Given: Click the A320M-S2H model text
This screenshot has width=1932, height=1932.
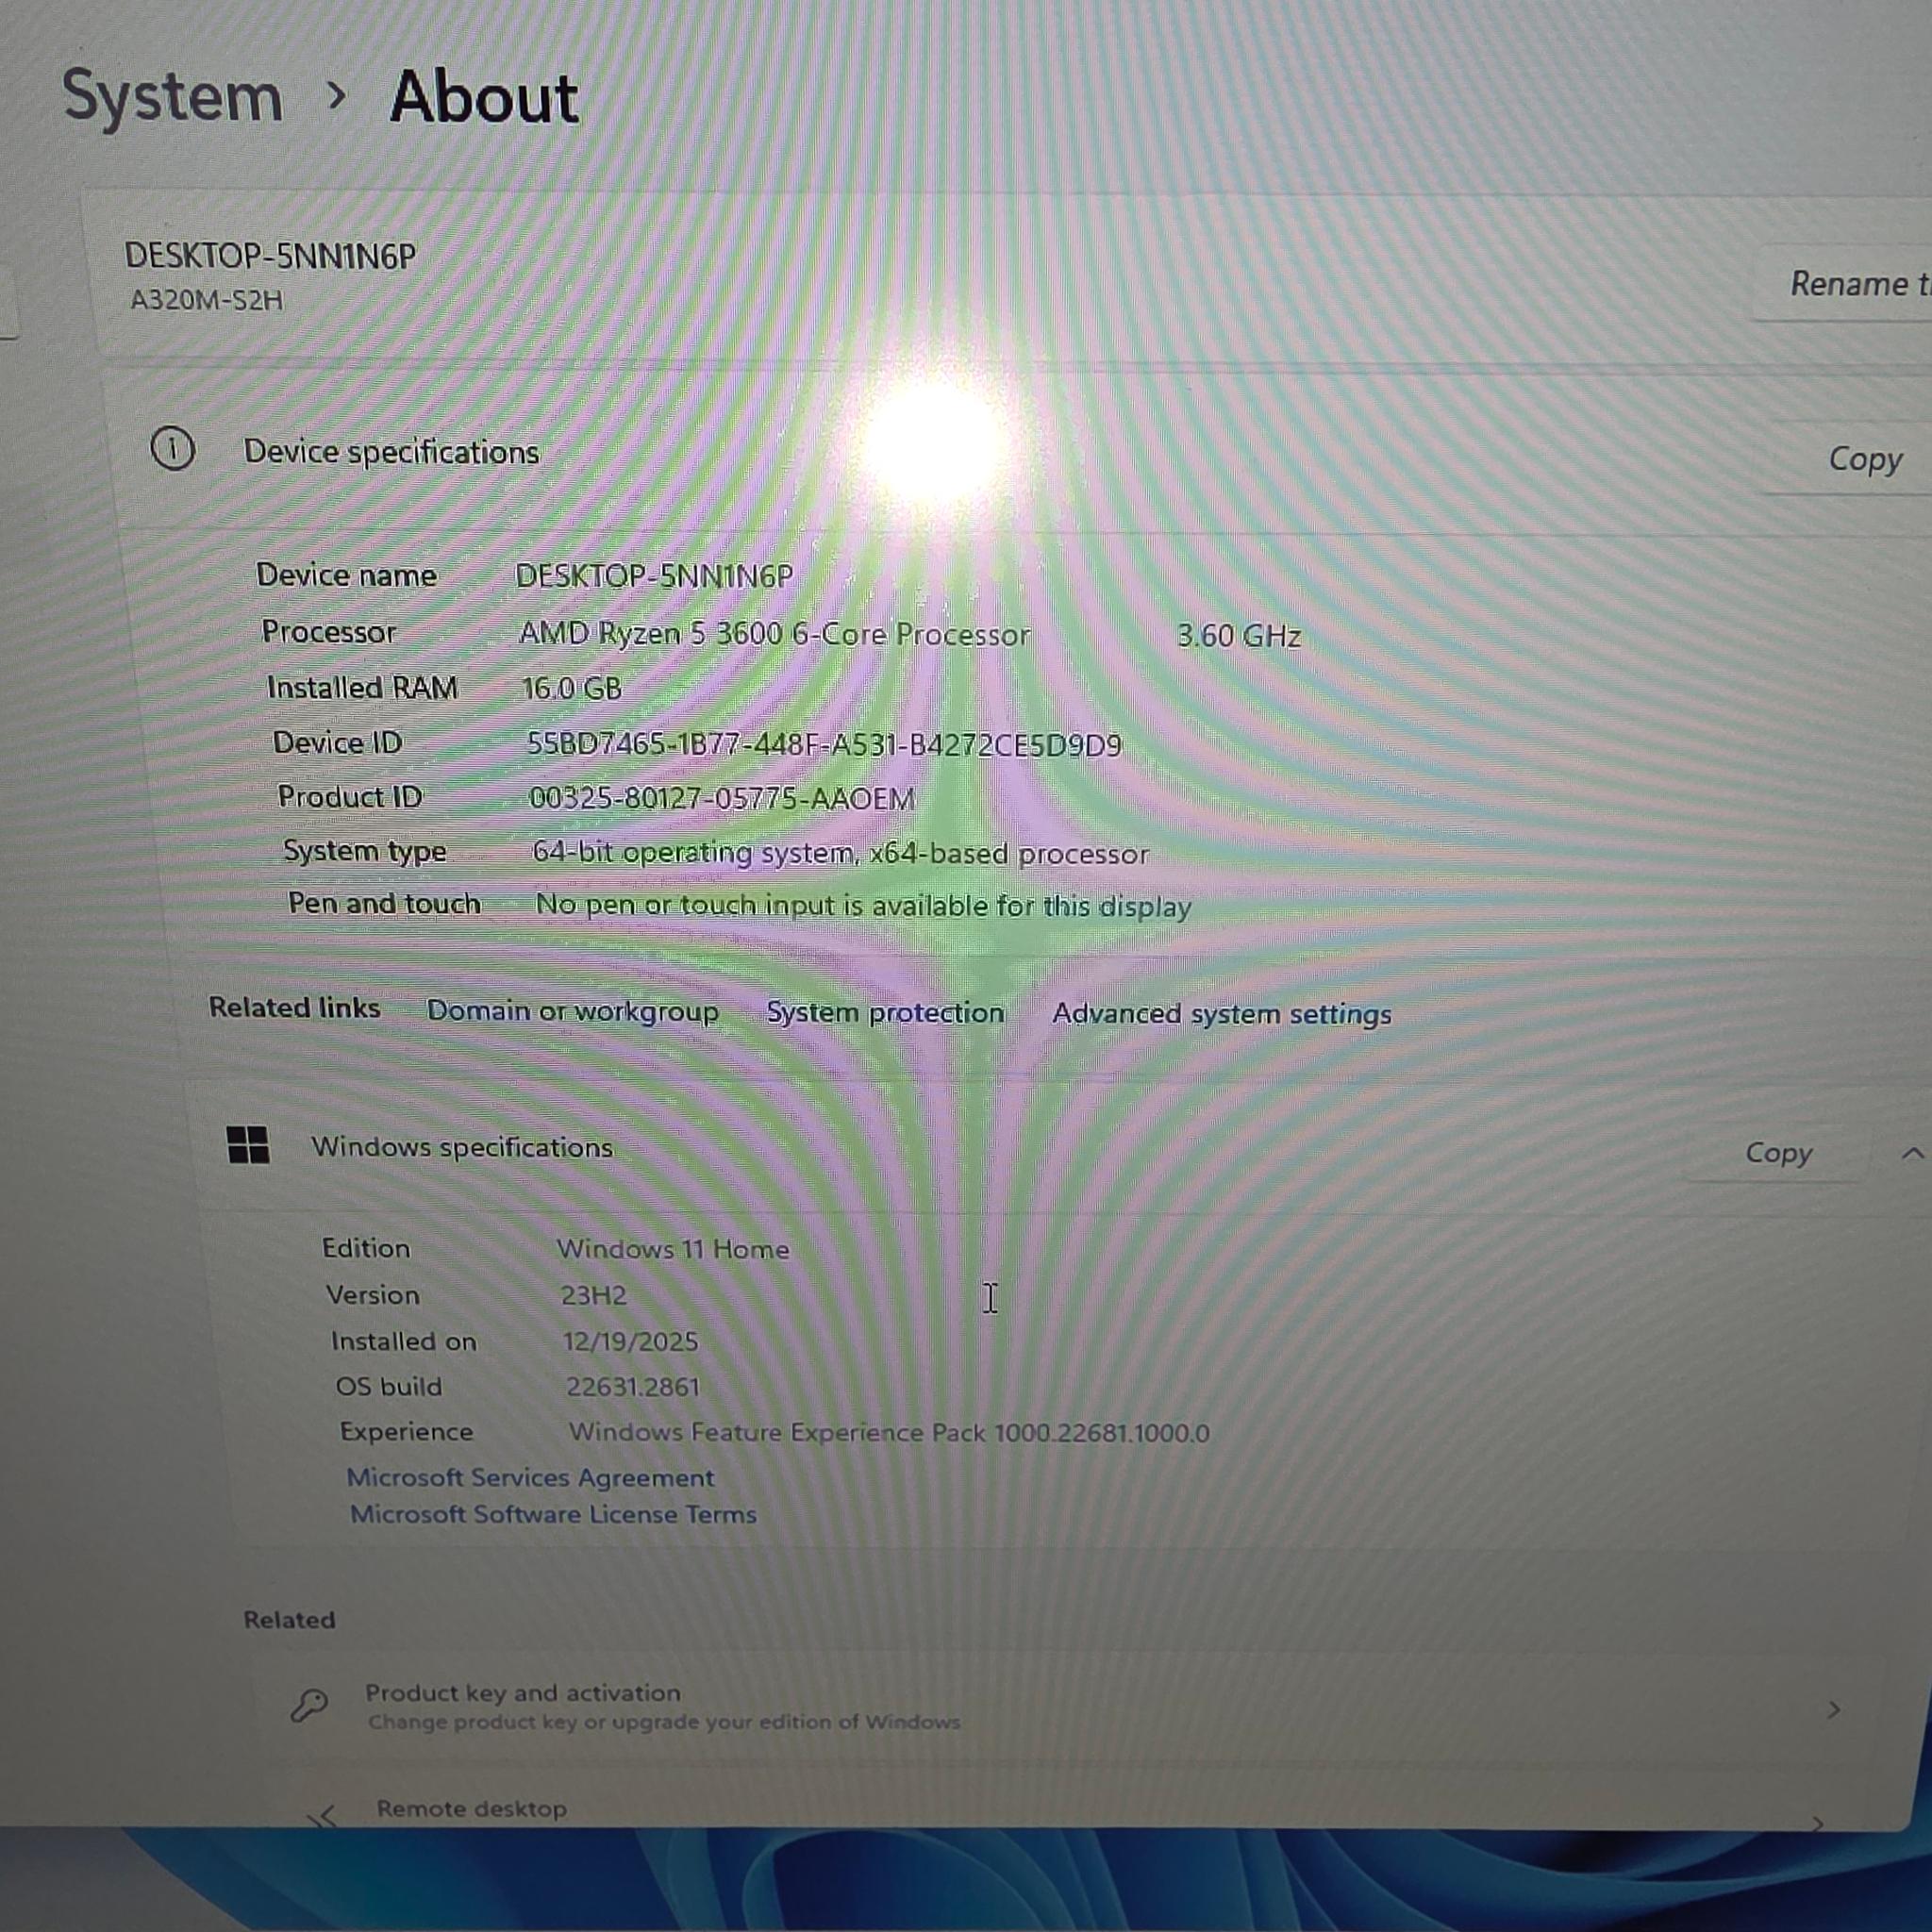Looking at the screenshot, I should point(206,300).
